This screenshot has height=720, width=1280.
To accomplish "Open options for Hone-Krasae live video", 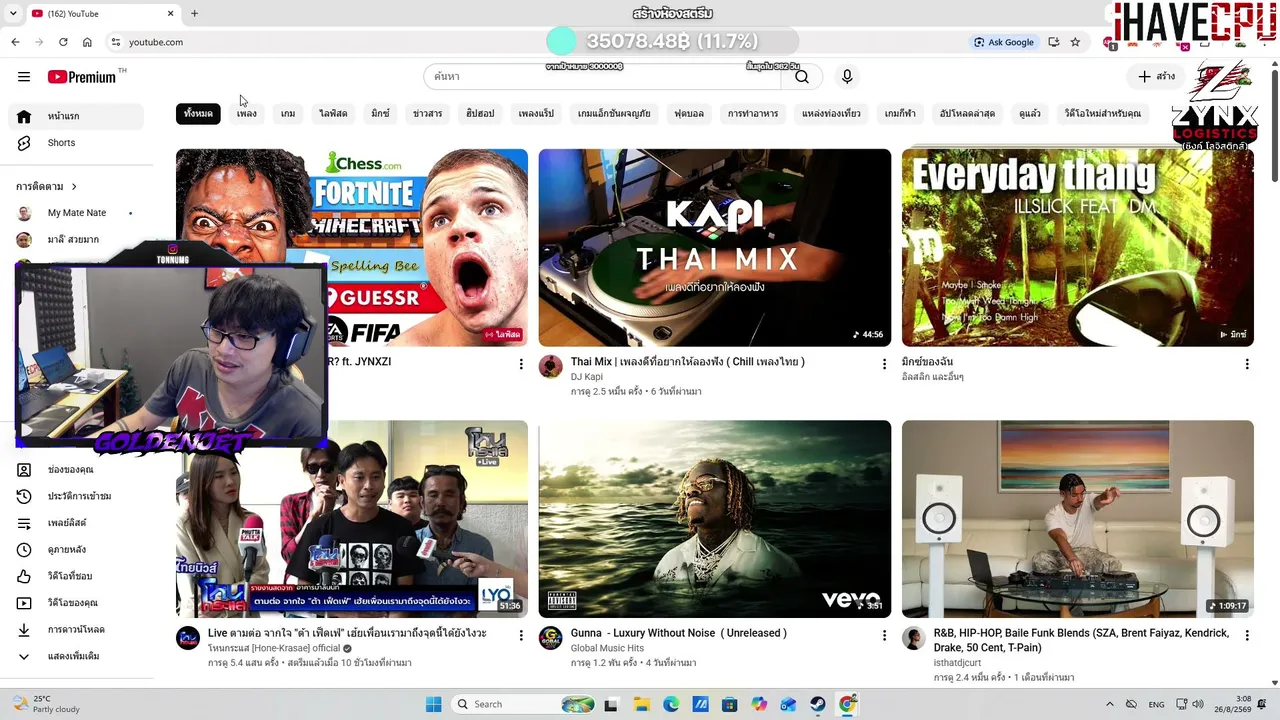I will click(521, 635).
